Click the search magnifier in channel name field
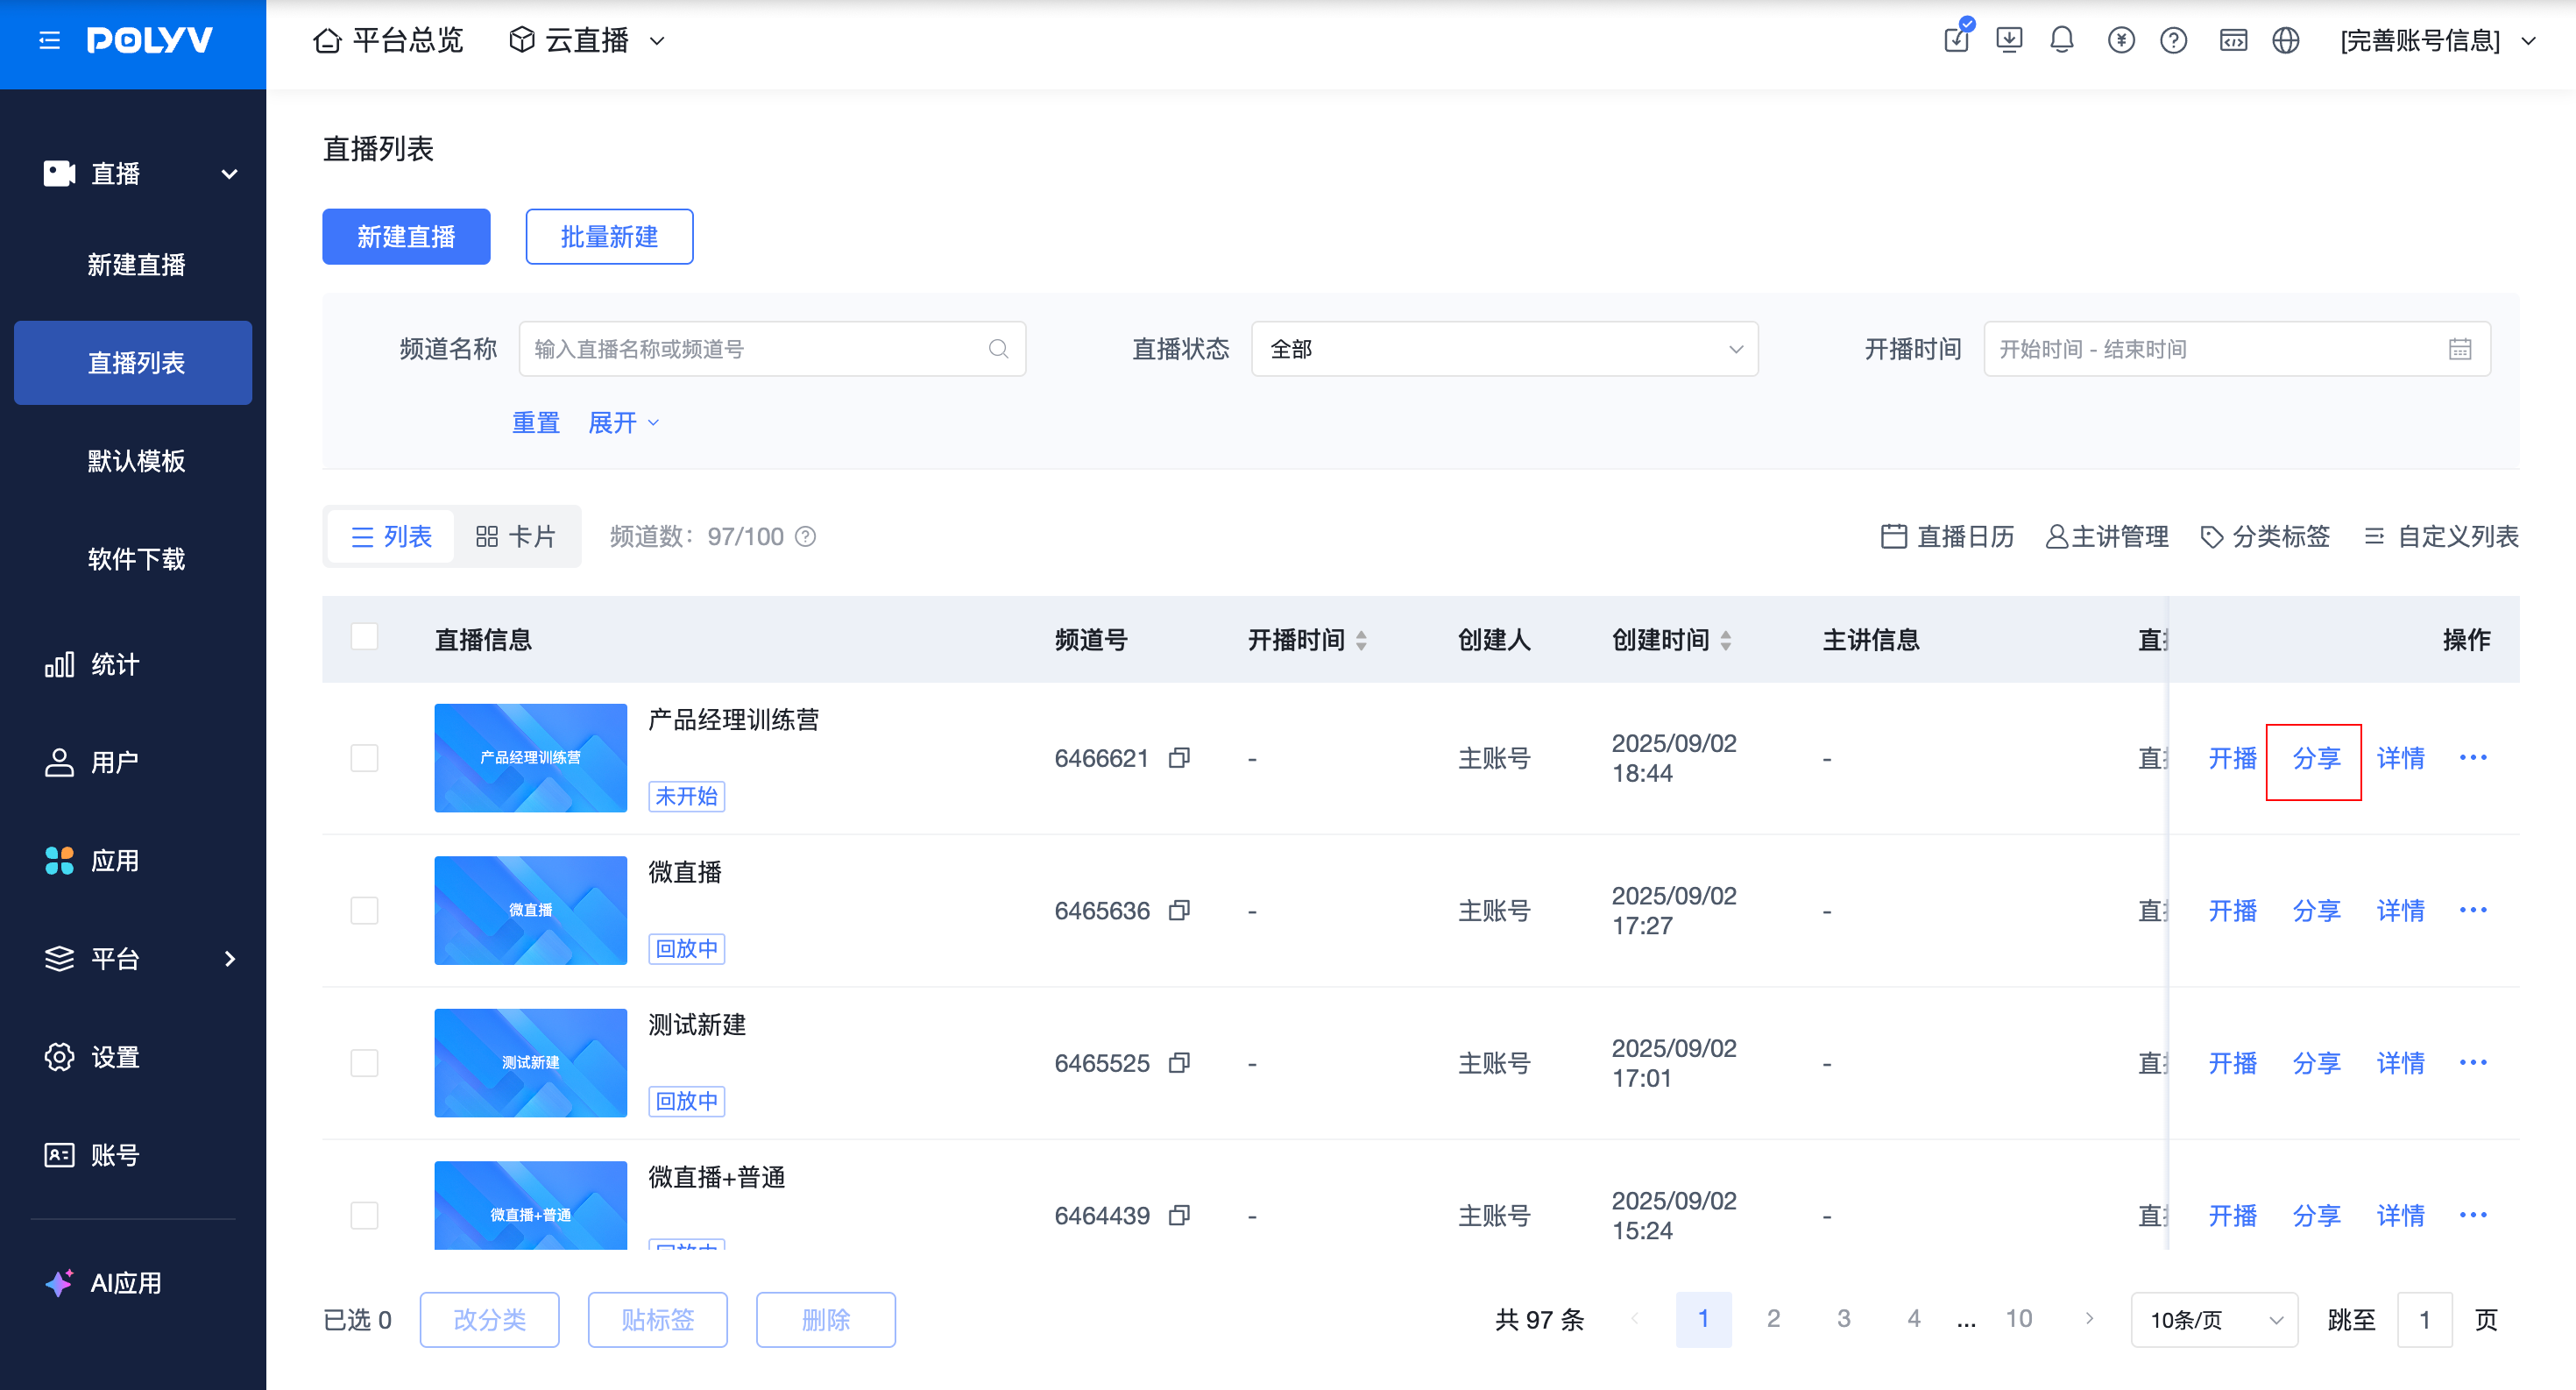Viewport: 2576px width, 1390px height. click(x=998, y=349)
